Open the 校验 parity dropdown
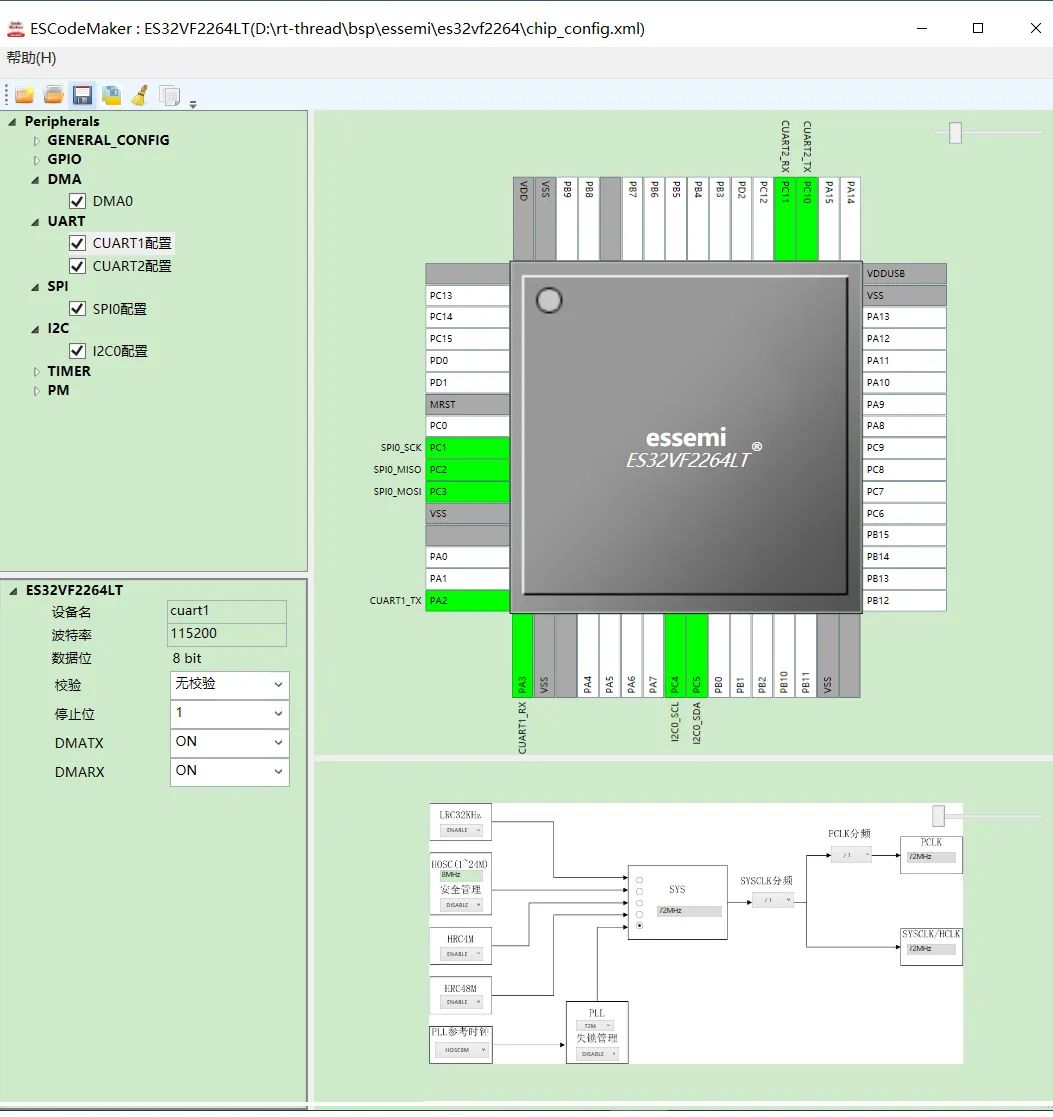 click(229, 685)
